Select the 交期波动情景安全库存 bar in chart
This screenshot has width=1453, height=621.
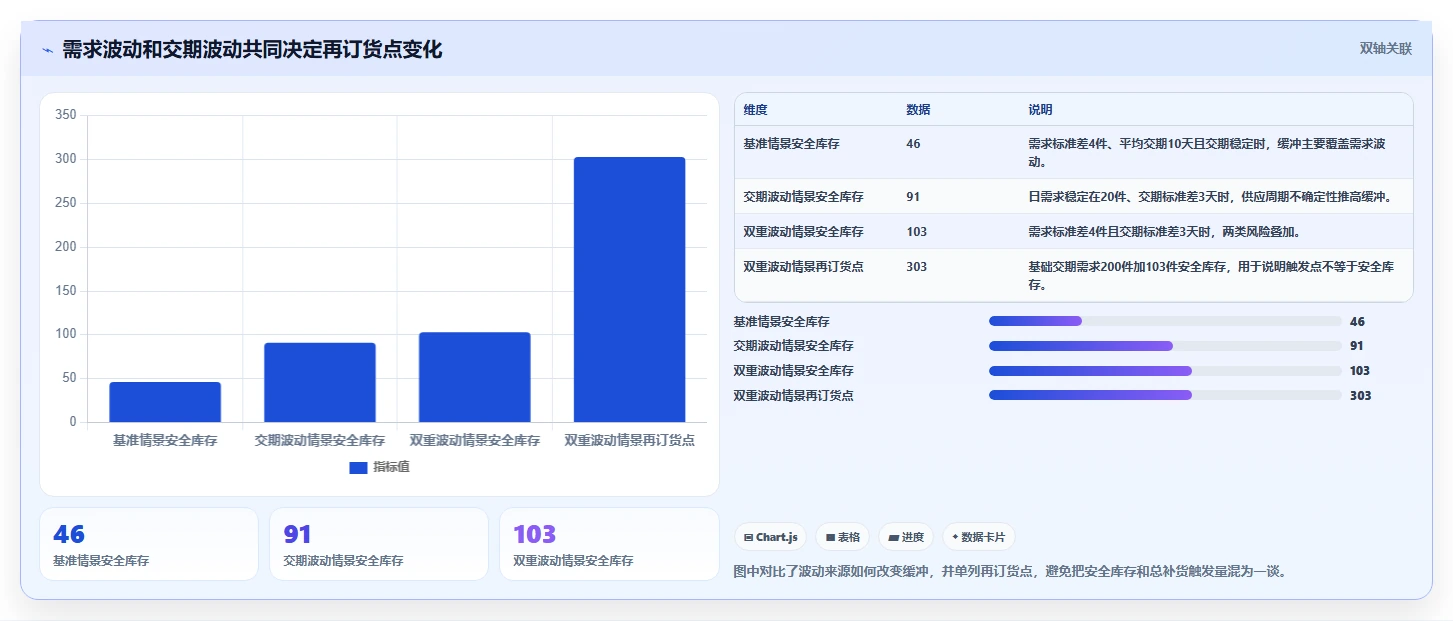[320, 382]
